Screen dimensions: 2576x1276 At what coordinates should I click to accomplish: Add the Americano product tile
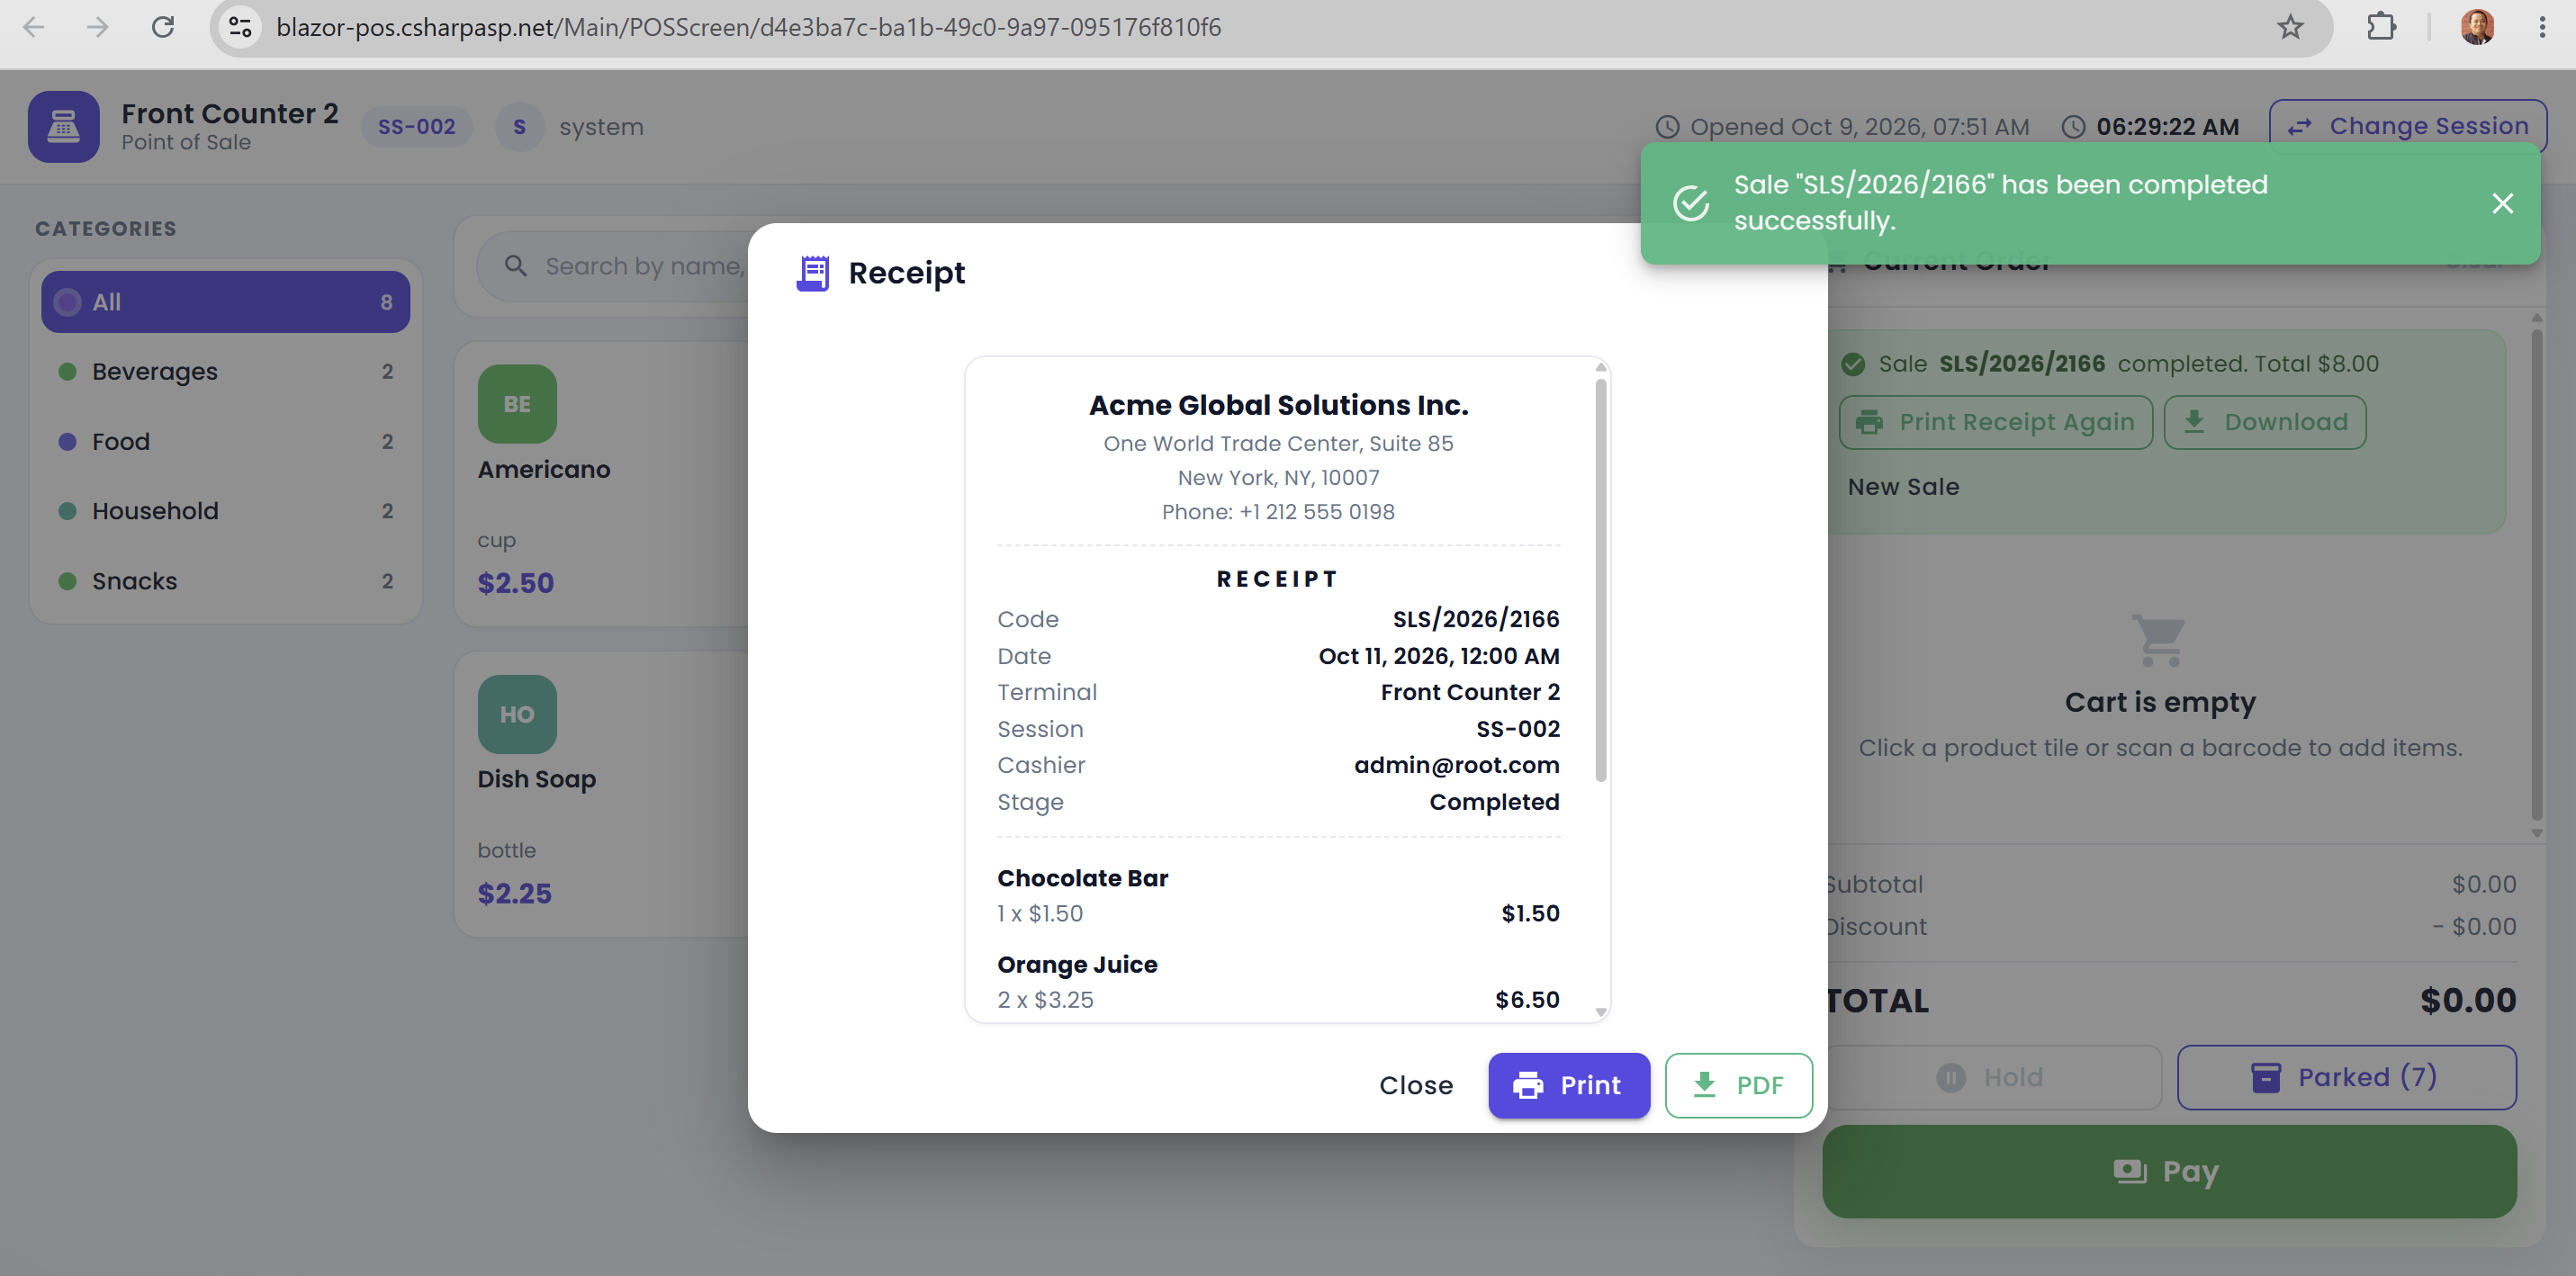[602, 484]
